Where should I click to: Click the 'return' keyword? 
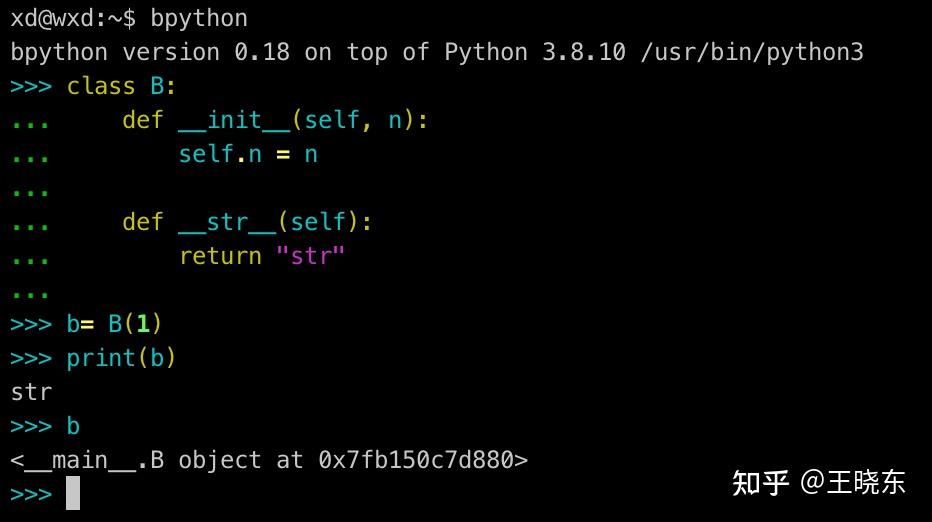pyautogui.click(x=221, y=256)
